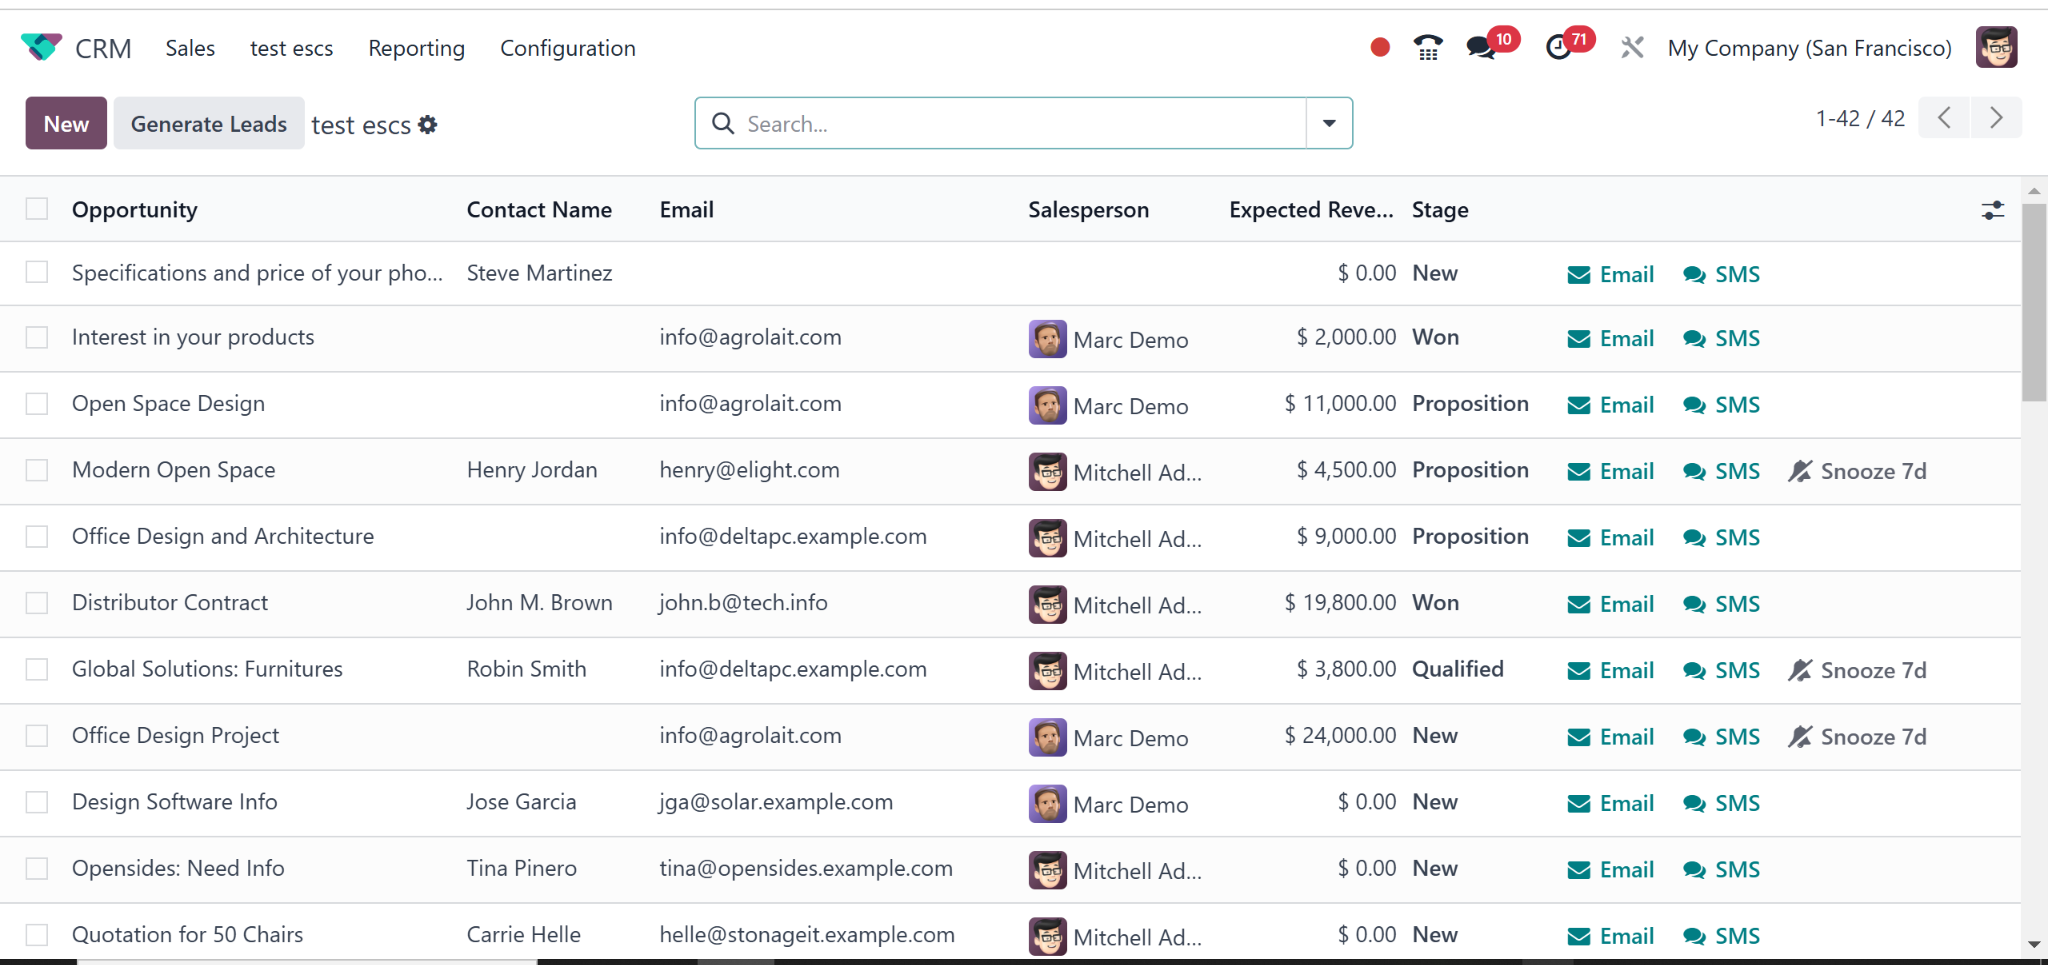Viewport: 2048px width, 965px height.
Task: Open the Reporting menu
Action: click(416, 48)
